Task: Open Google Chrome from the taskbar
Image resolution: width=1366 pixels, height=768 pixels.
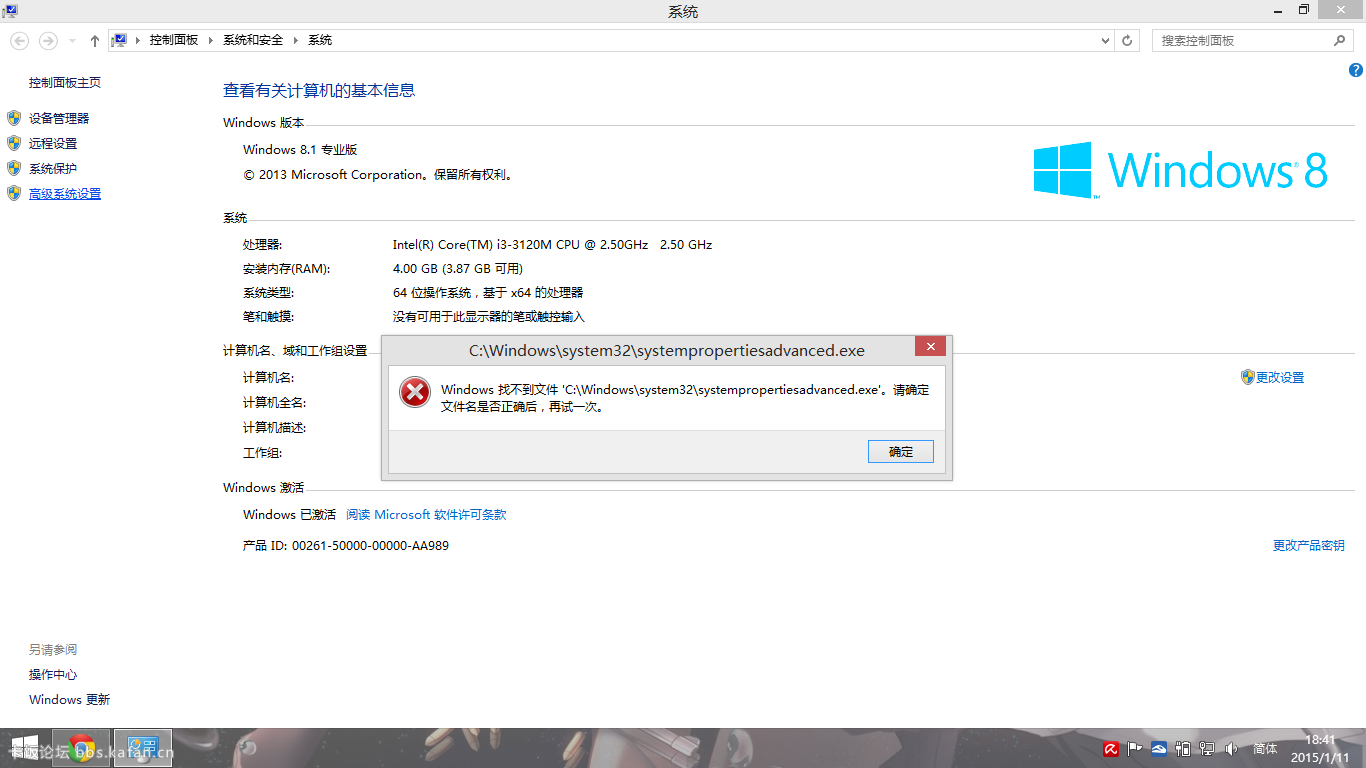Action: [x=81, y=748]
